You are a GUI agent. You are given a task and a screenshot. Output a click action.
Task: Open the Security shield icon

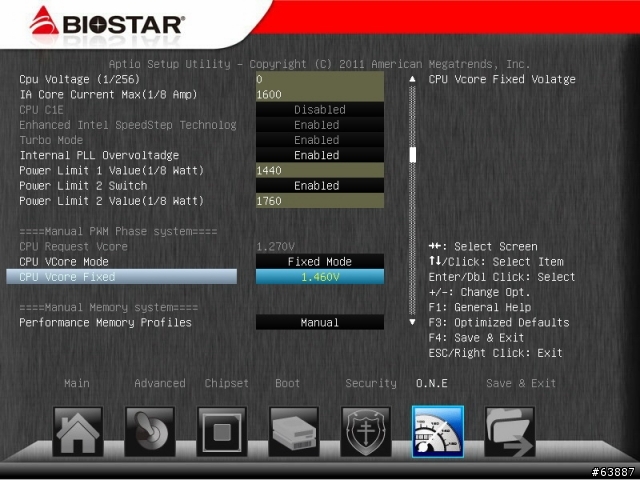(x=366, y=431)
